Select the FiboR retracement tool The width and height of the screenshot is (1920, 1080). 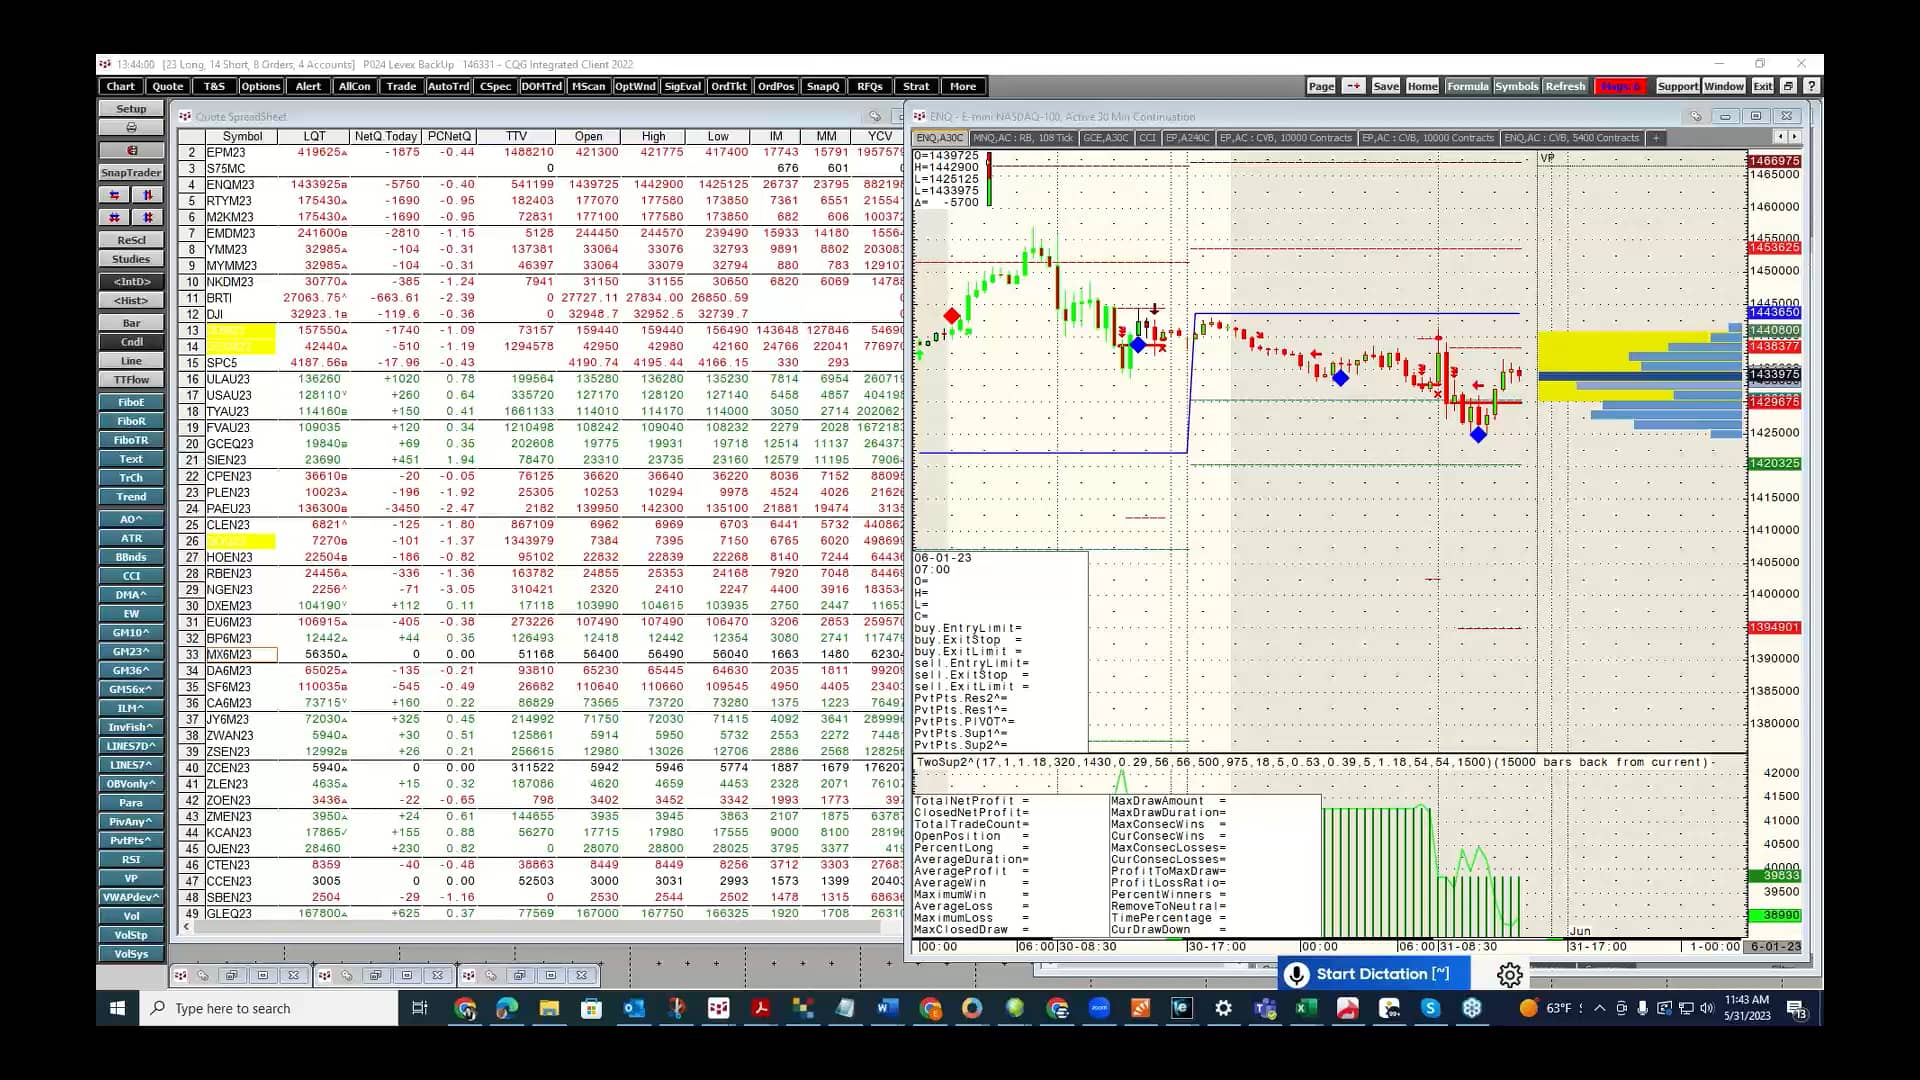[130, 421]
